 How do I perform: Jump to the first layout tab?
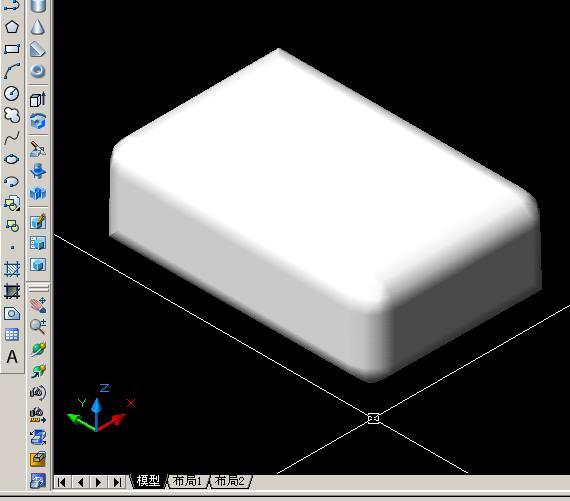pos(62,482)
